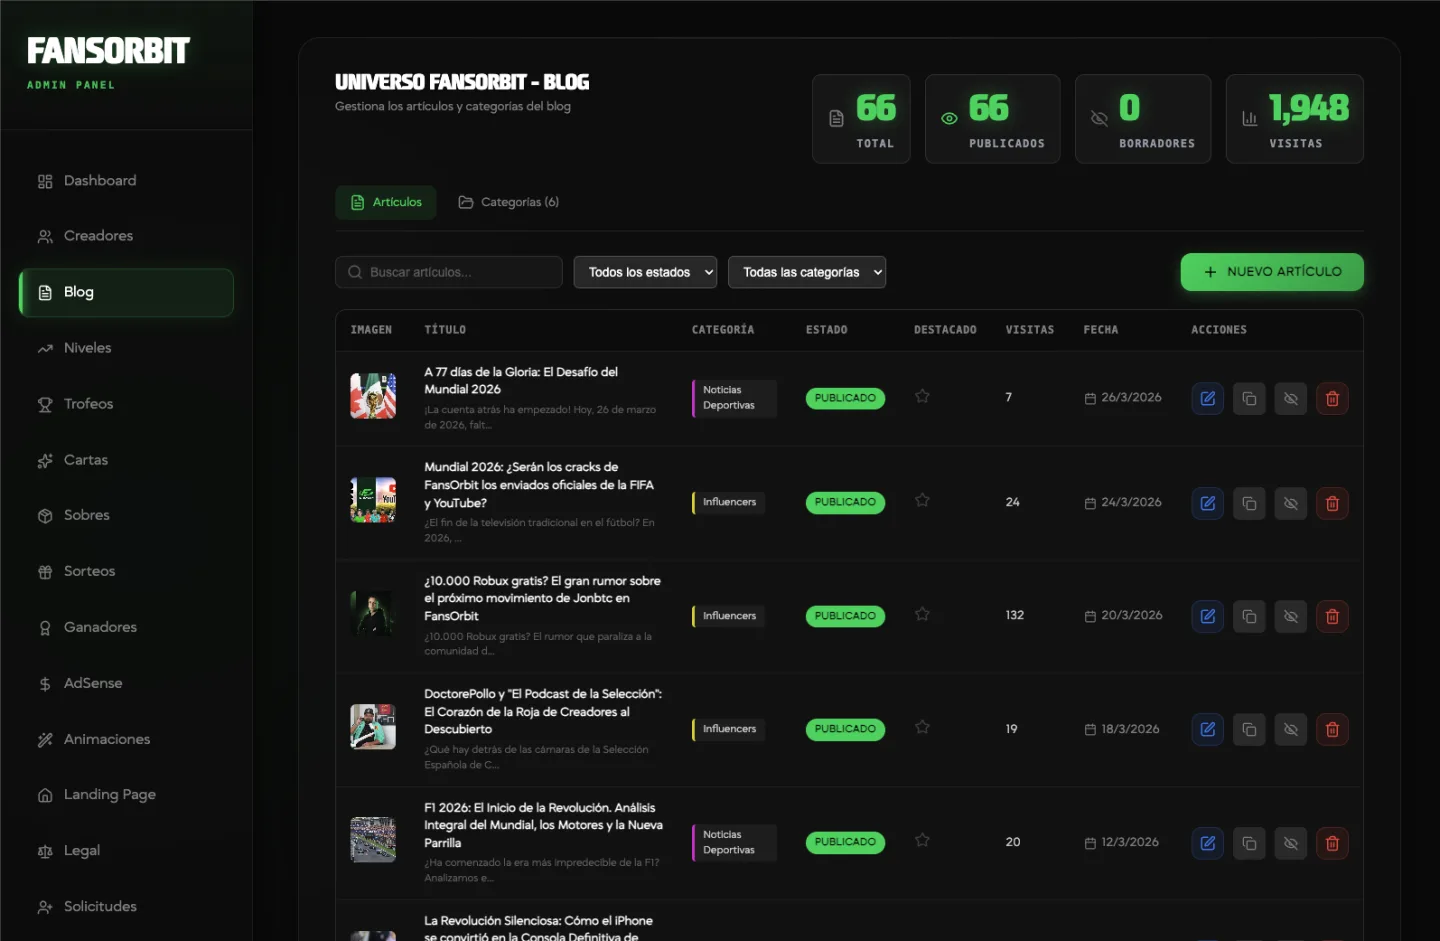Click the document icon in the Total card

(x=836, y=118)
